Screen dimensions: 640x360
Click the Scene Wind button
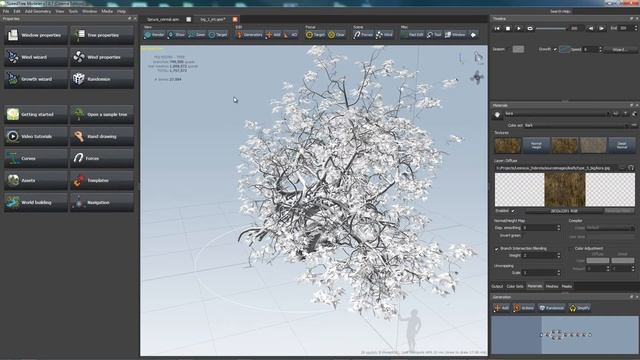[384, 35]
